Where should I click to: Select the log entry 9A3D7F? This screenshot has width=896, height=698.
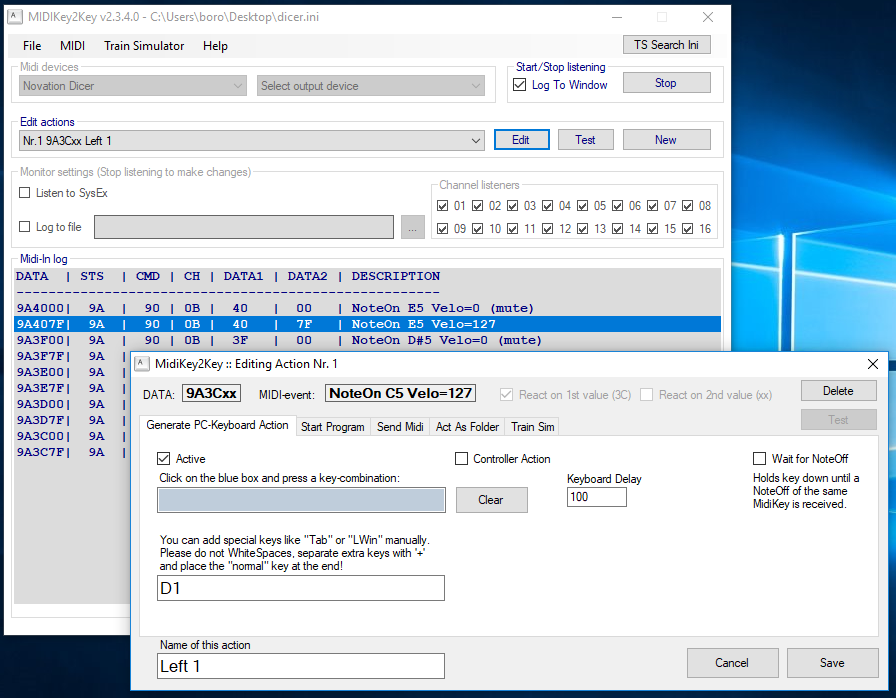(x=72, y=420)
